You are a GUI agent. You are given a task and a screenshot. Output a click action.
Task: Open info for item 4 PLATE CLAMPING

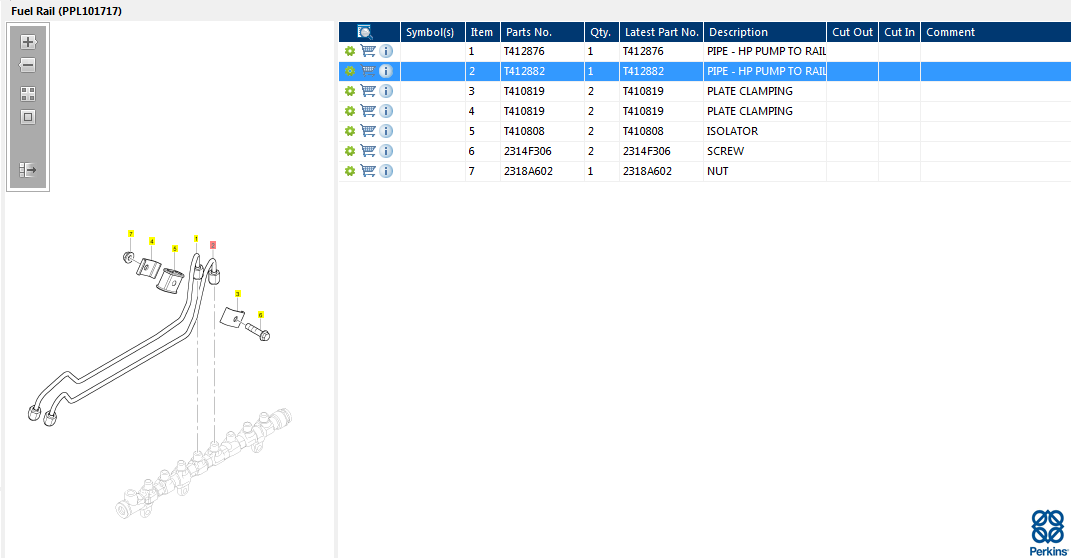[x=386, y=111]
